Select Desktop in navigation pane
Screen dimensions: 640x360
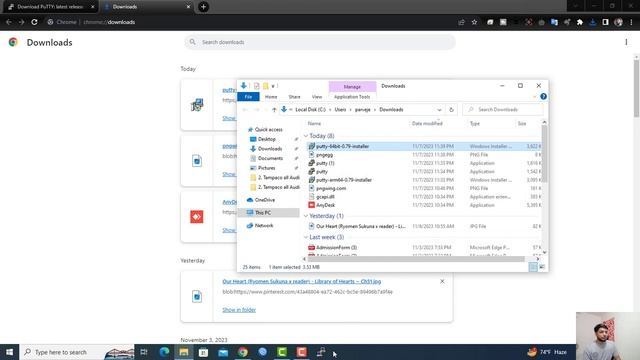267,139
